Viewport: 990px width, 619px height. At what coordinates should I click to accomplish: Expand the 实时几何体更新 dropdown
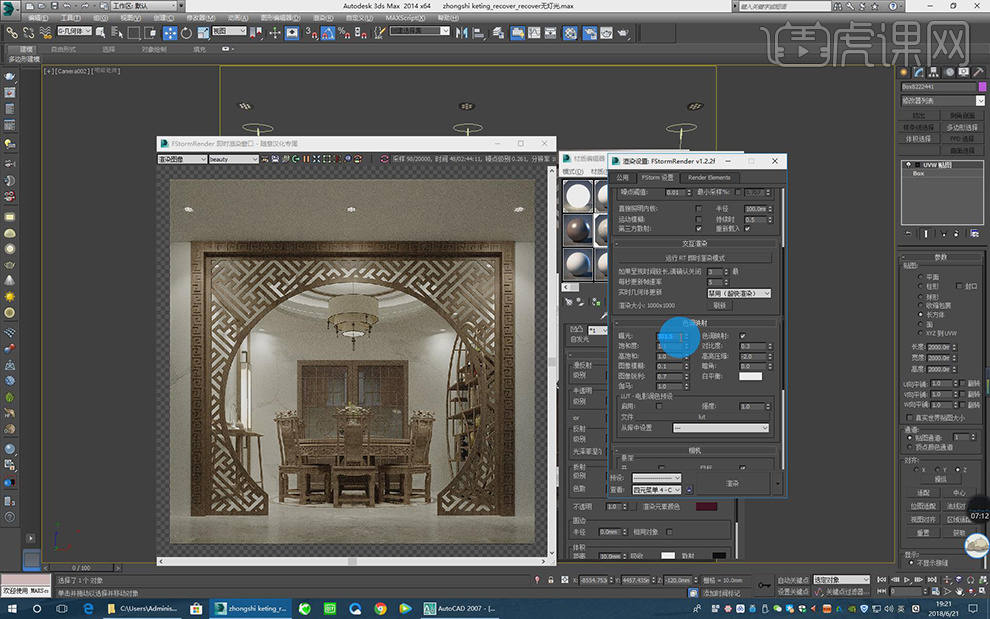pos(739,294)
